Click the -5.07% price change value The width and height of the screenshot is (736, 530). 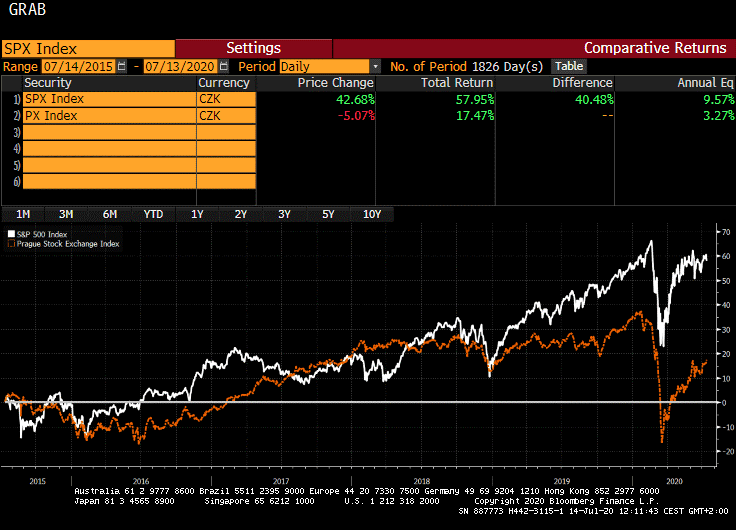[356, 115]
